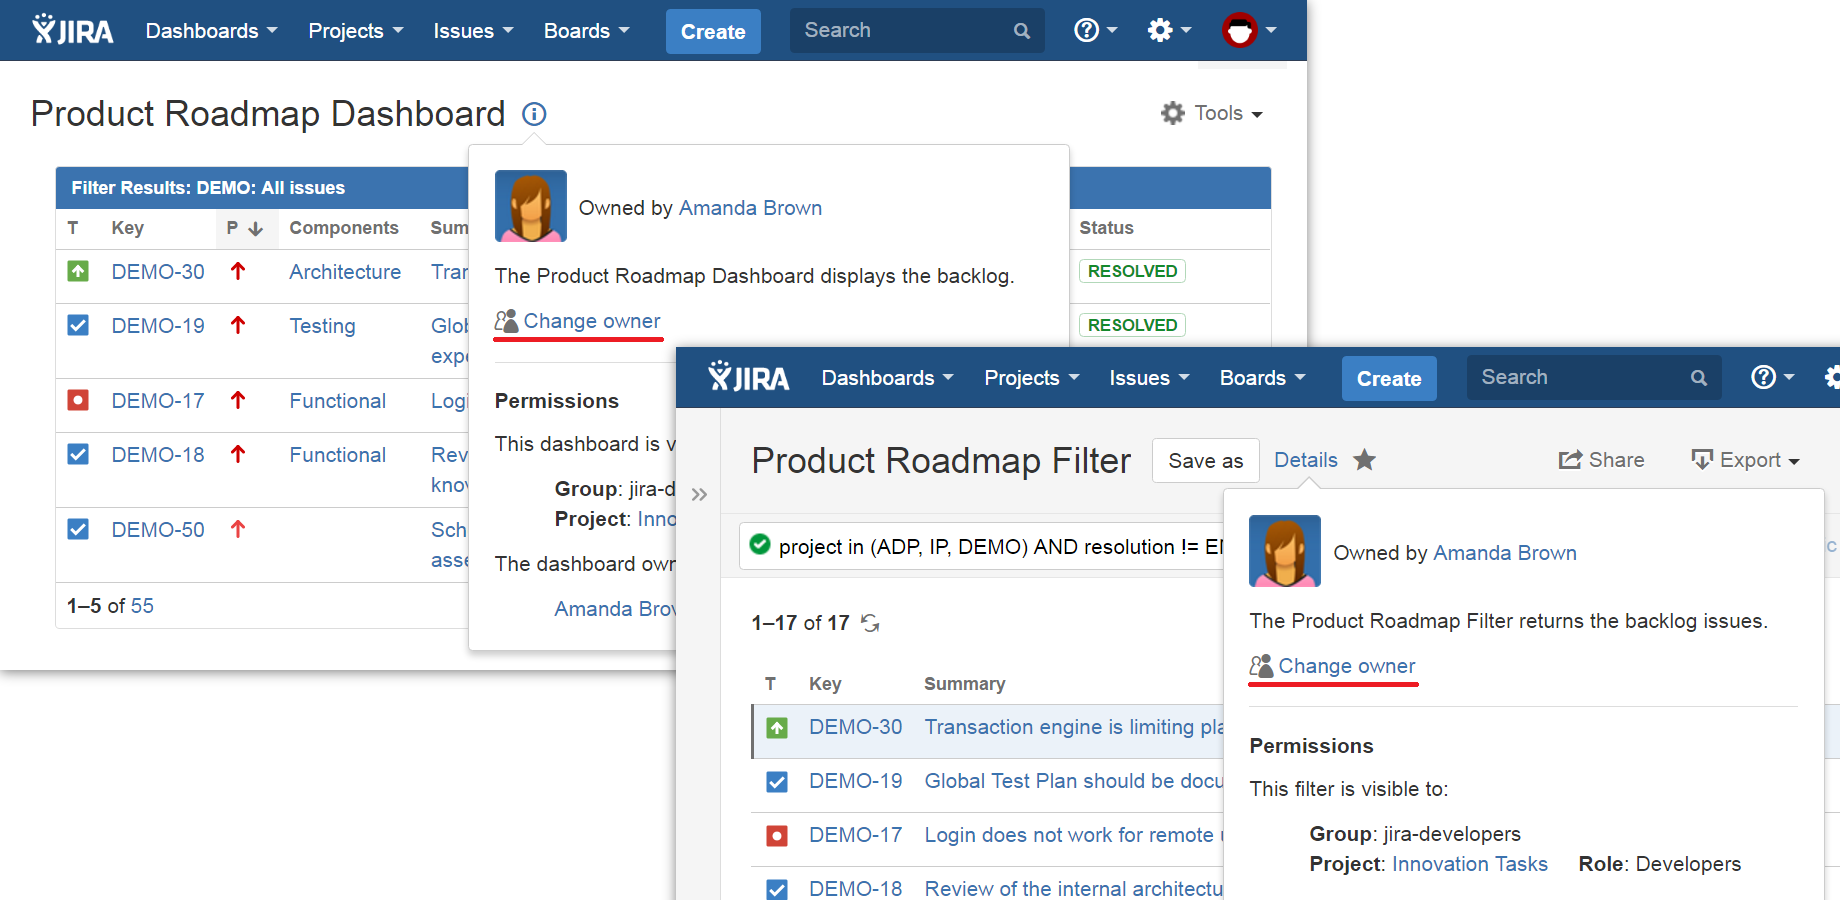Click improvement type icon for dashboard DEMO-30
The height and width of the screenshot is (900, 1840).
coord(78,271)
